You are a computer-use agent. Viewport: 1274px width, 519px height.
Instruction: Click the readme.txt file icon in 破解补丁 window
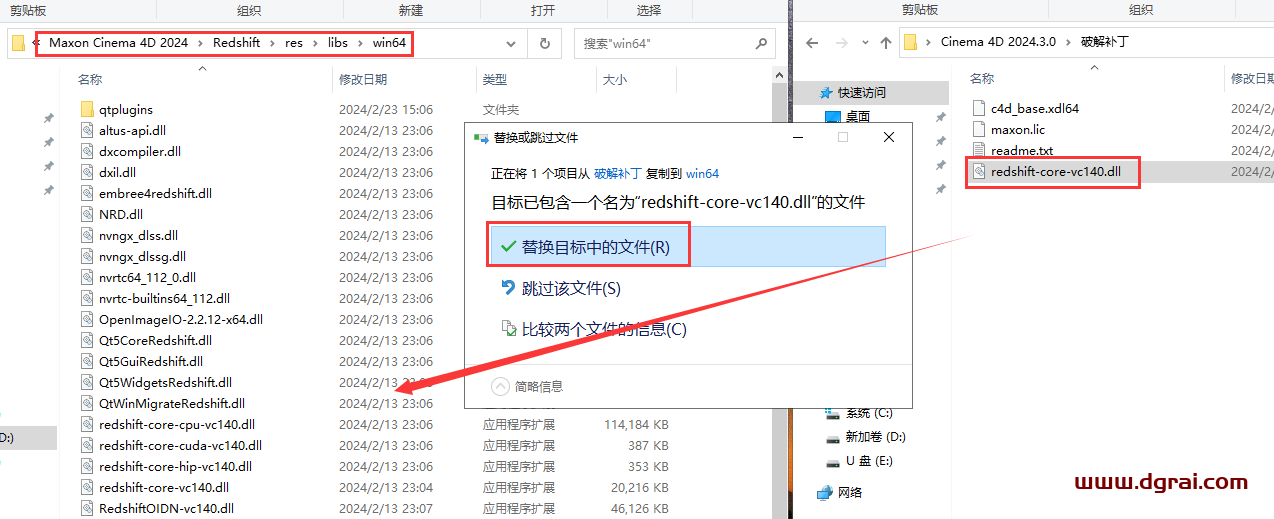click(x=979, y=150)
